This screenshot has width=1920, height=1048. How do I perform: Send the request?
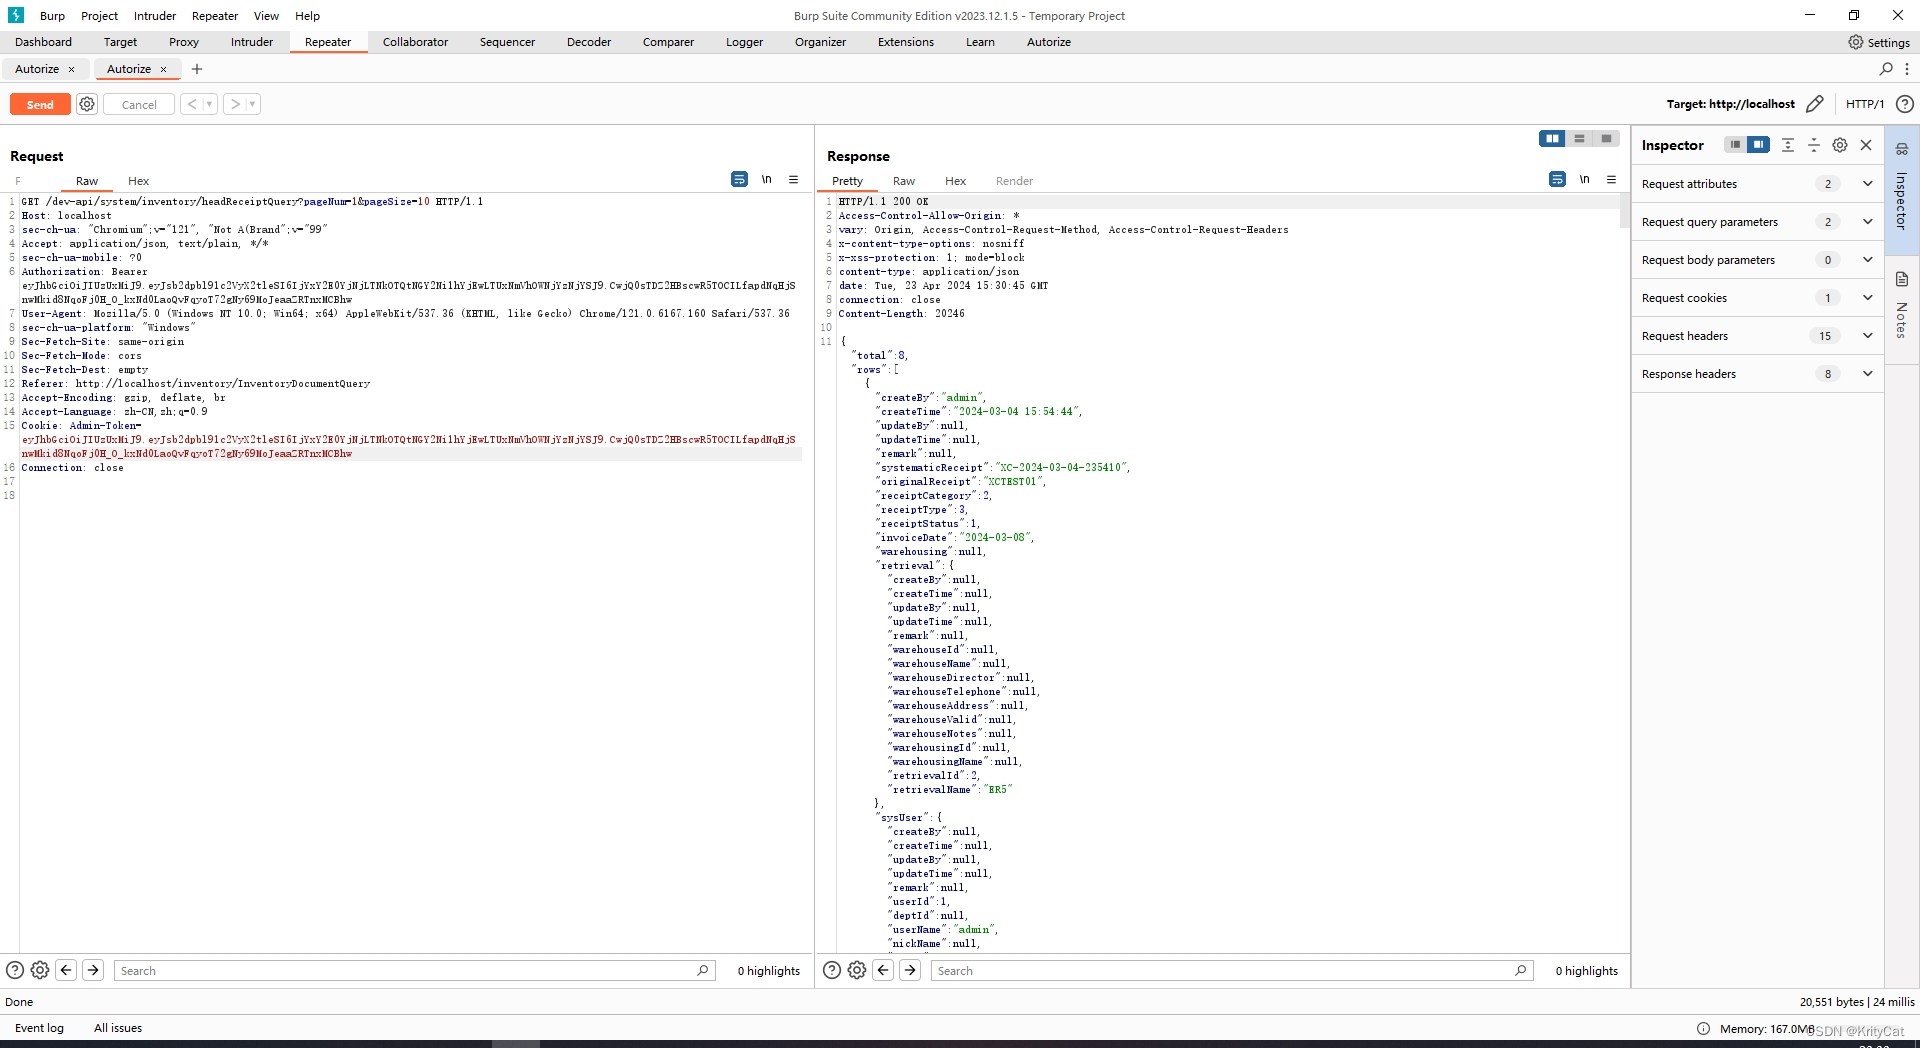click(x=40, y=104)
